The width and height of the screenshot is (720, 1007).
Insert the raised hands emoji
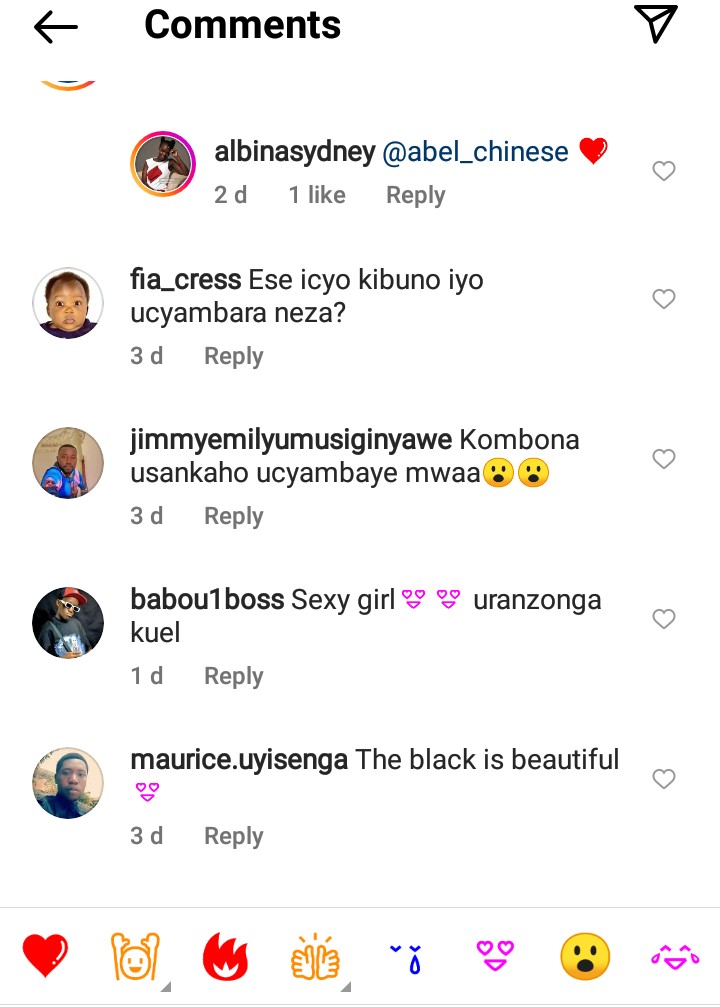[135, 956]
